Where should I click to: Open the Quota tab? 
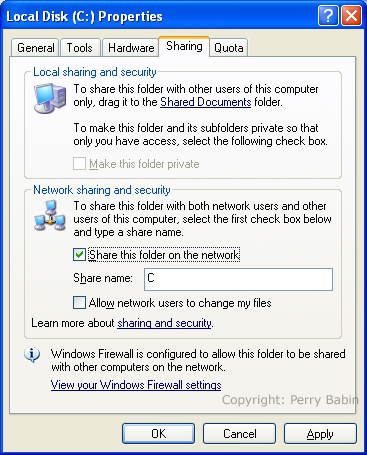pyautogui.click(x=229, y=48)
